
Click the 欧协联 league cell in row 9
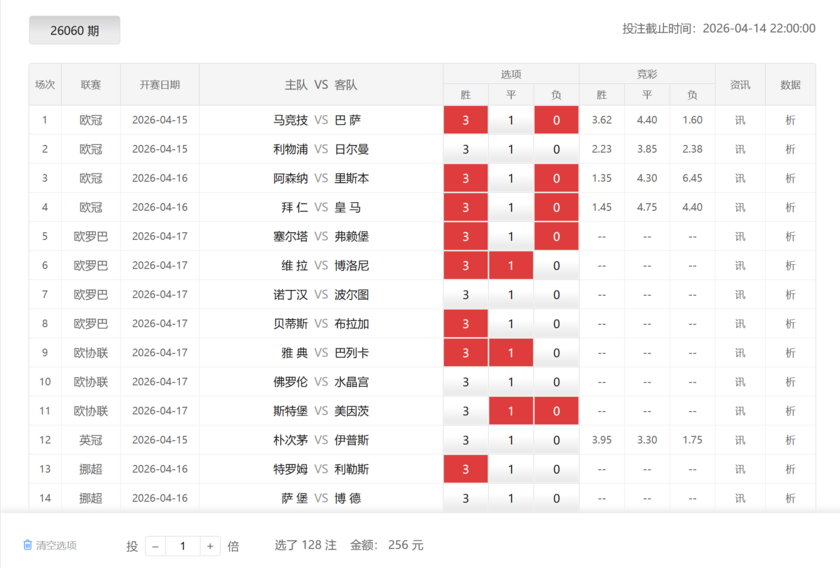91,353
